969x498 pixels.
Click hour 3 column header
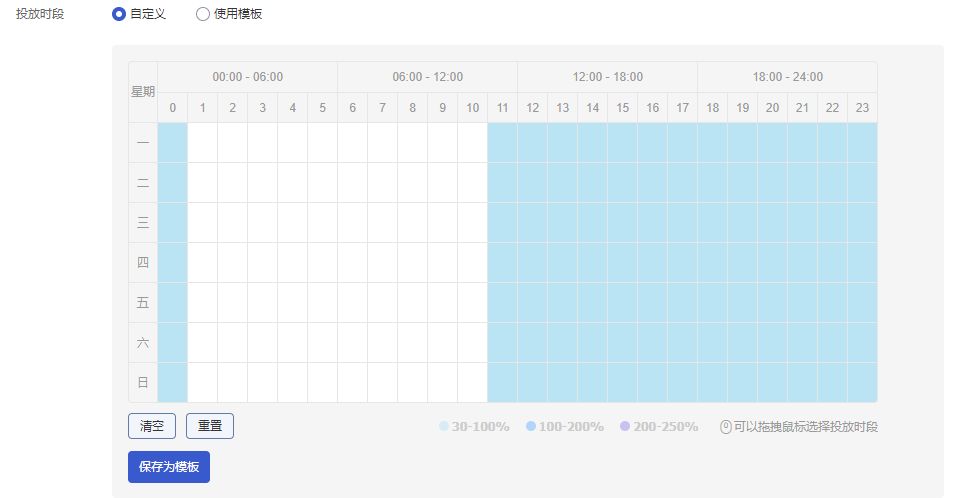point(263,108)
